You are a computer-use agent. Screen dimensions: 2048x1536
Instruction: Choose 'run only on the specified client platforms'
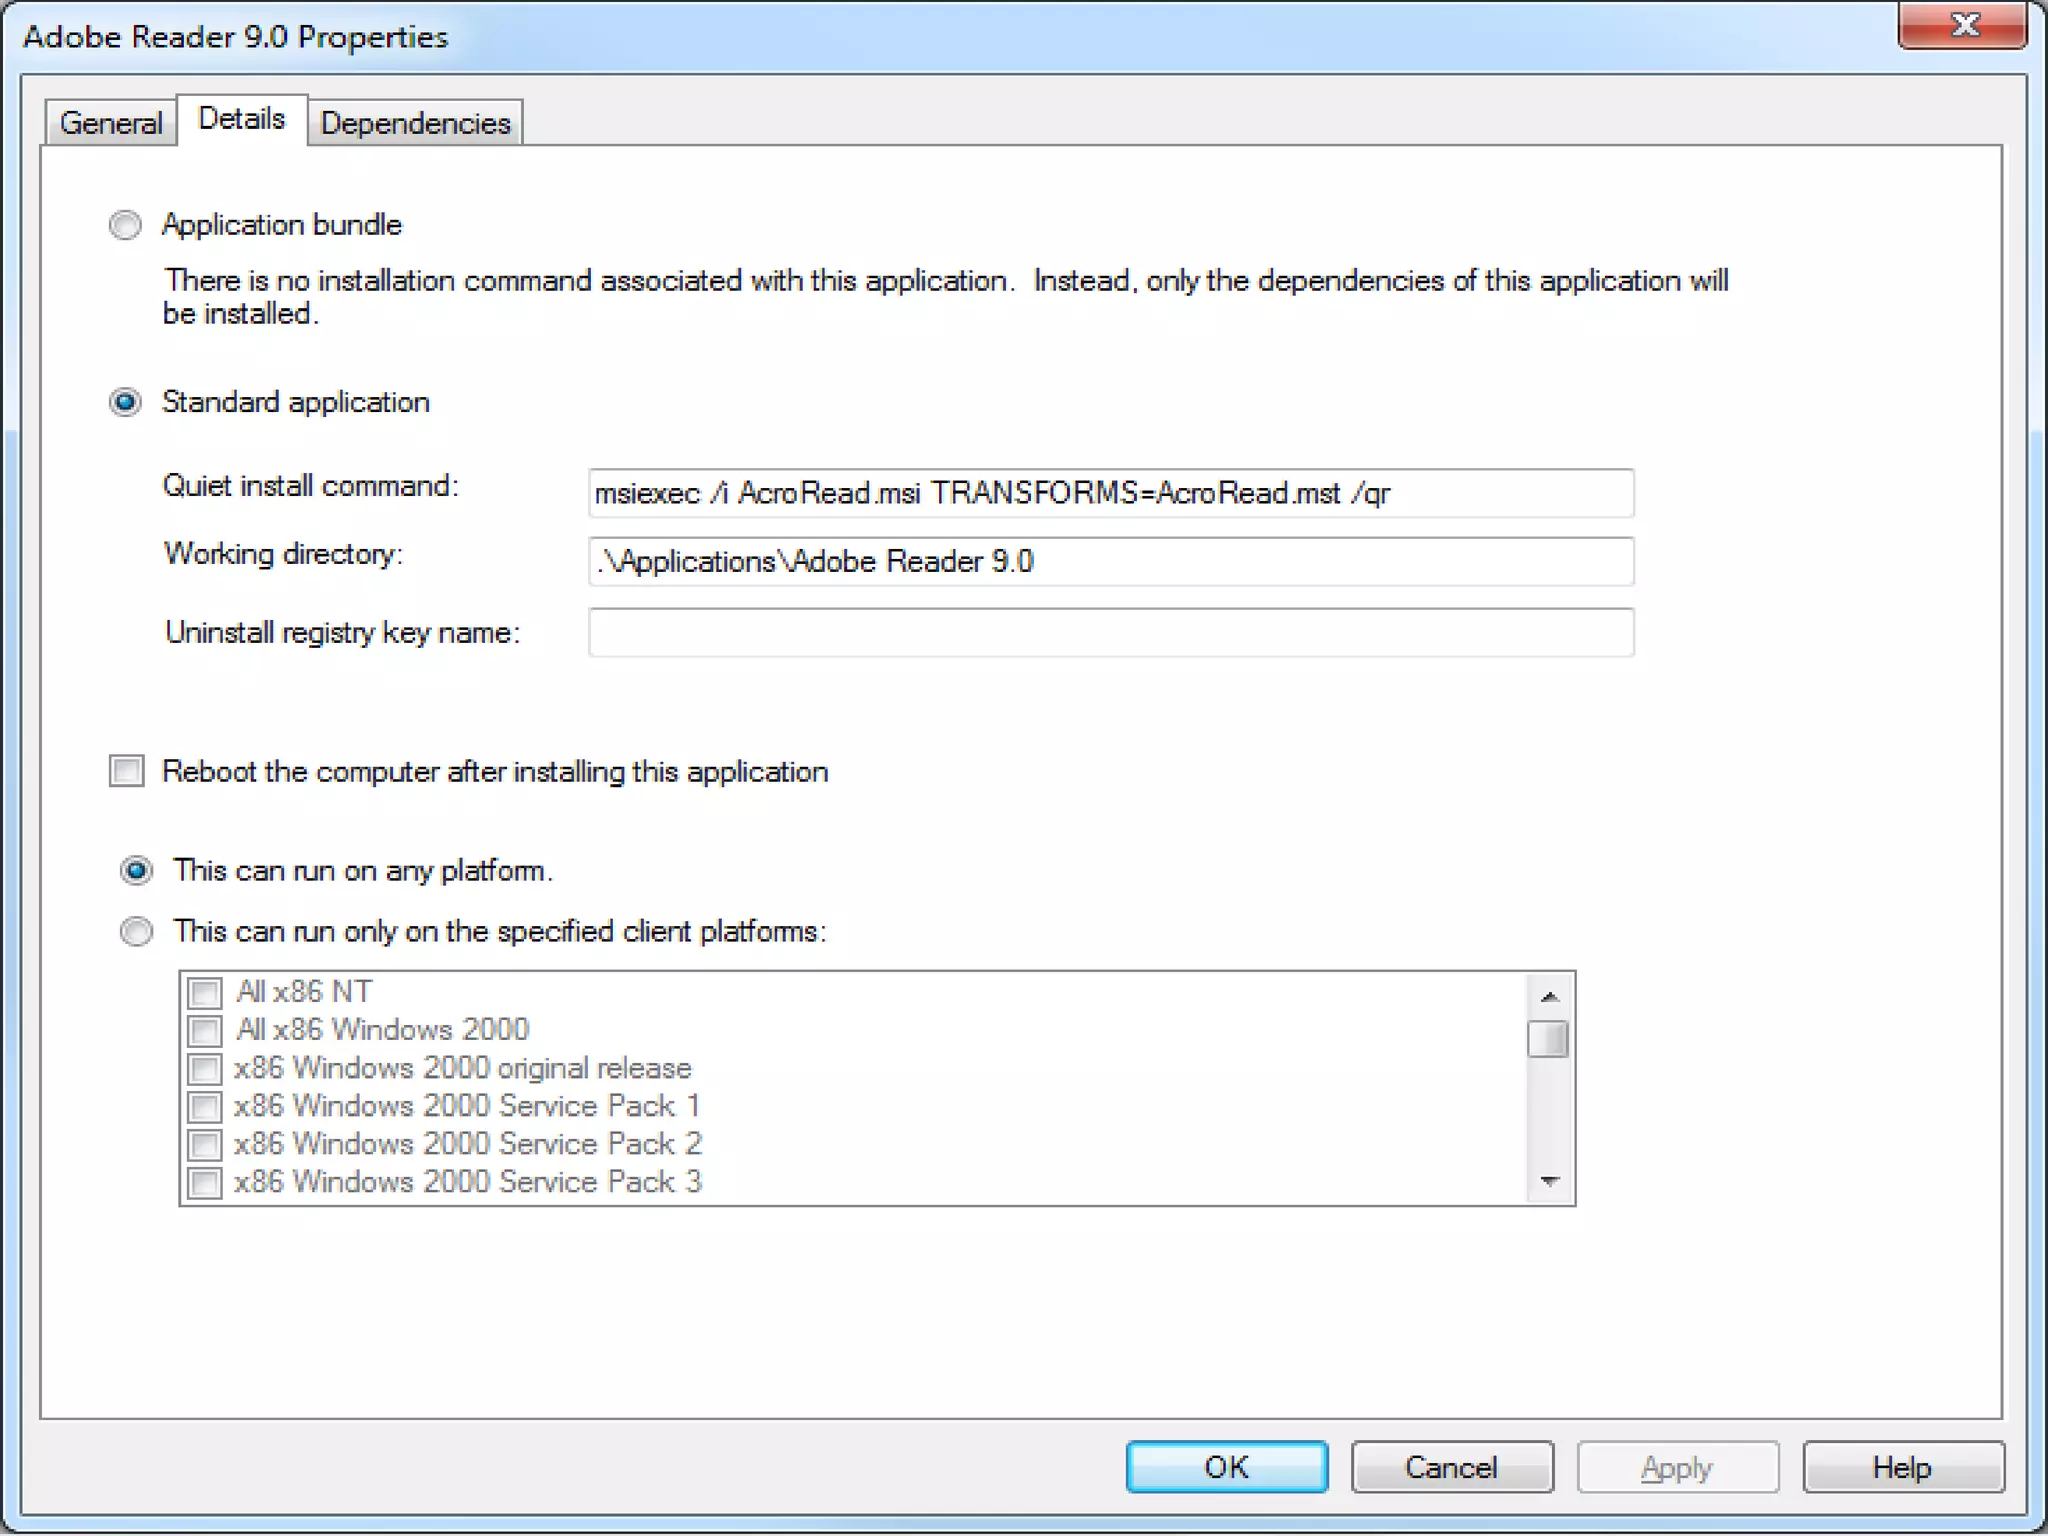pyautogui.click(x=136, y=932)
